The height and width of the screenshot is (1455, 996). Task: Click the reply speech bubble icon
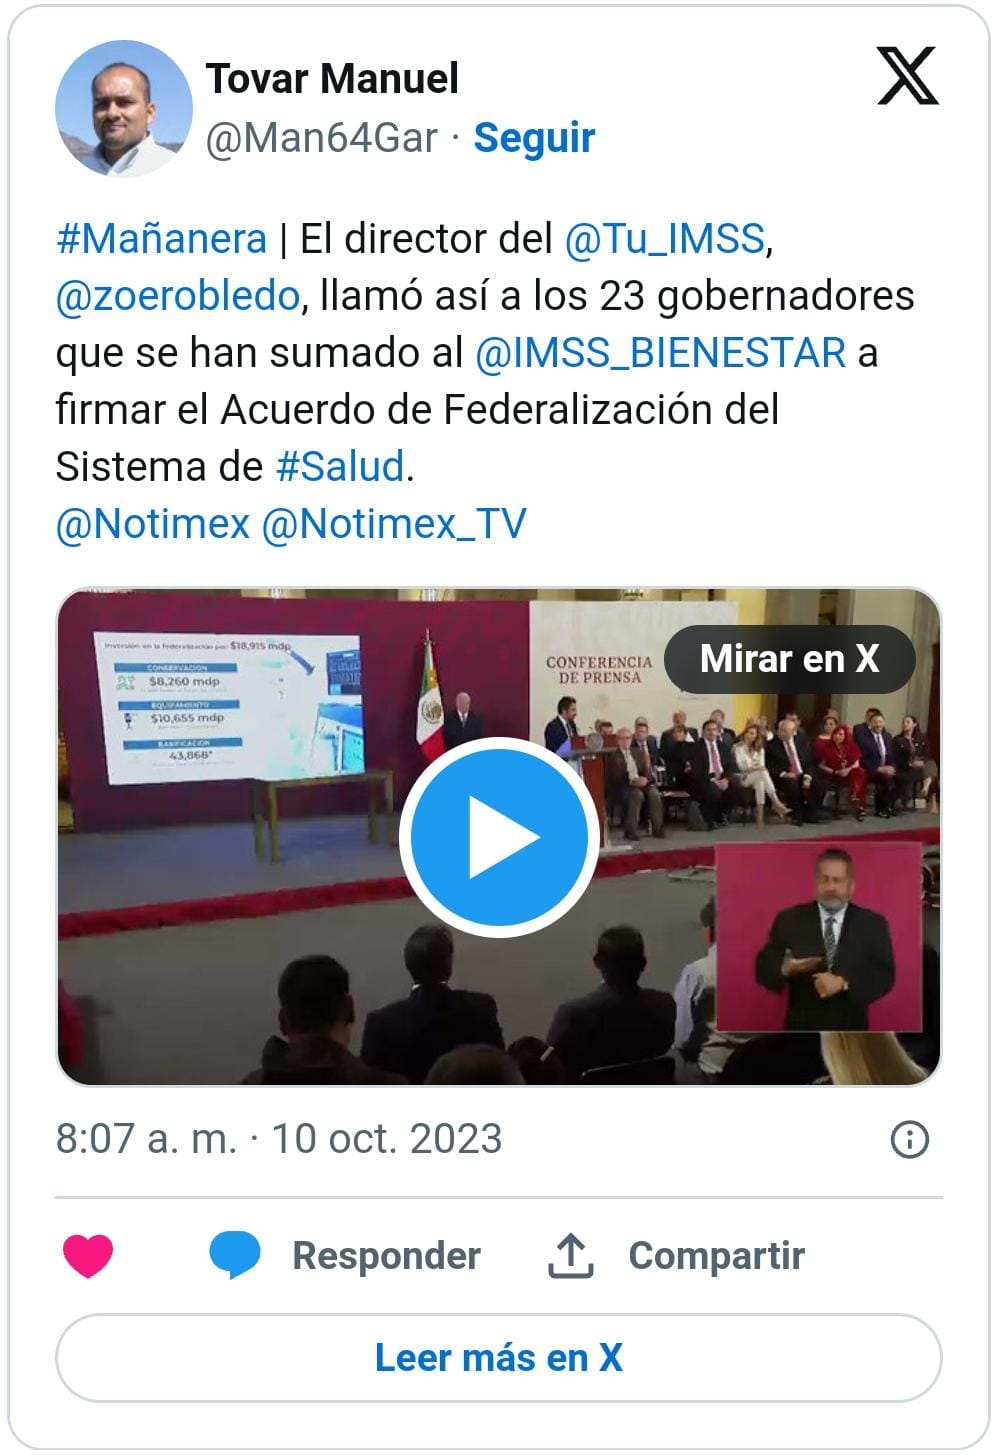(x=235, y=1256)
